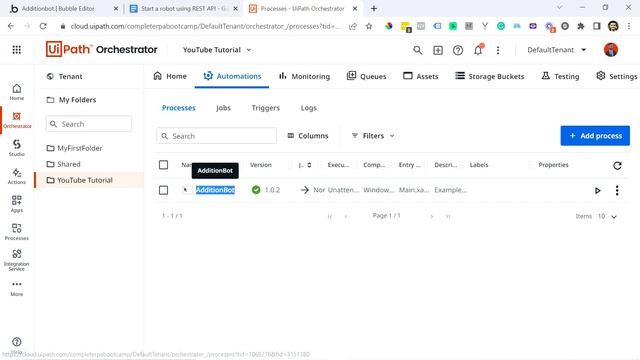Open the user profile avatar
Screen dimensions: 640x360
coord(611,50)
